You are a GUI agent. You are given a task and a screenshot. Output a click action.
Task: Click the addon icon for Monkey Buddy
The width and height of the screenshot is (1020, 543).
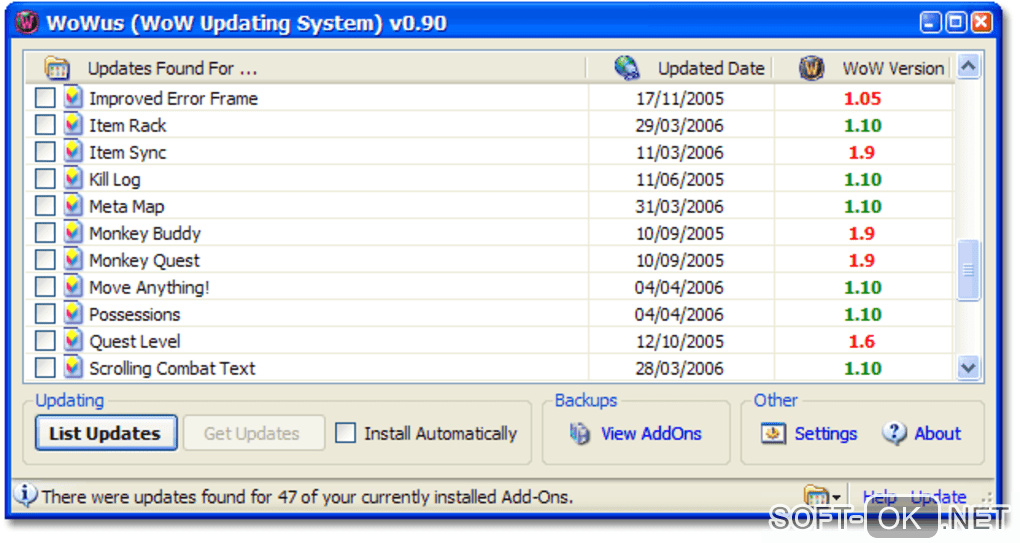click(x=73, y=233)
